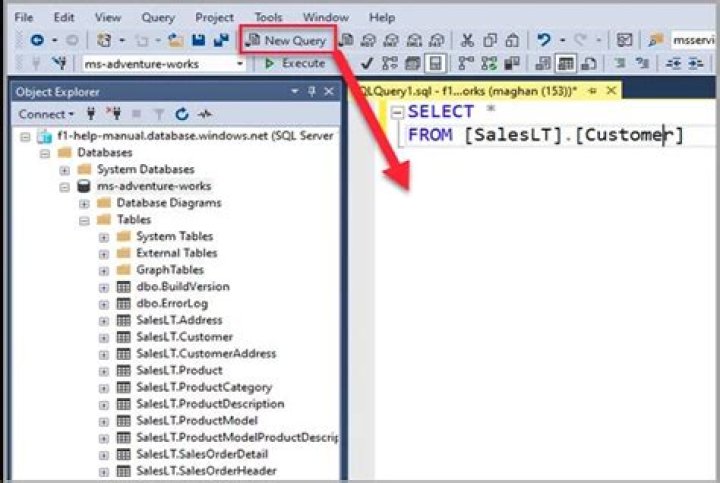The width and height of the screenshot is (720, 483).
Task: Click the Cut scissors icon
Action: (x=467, y=40)
